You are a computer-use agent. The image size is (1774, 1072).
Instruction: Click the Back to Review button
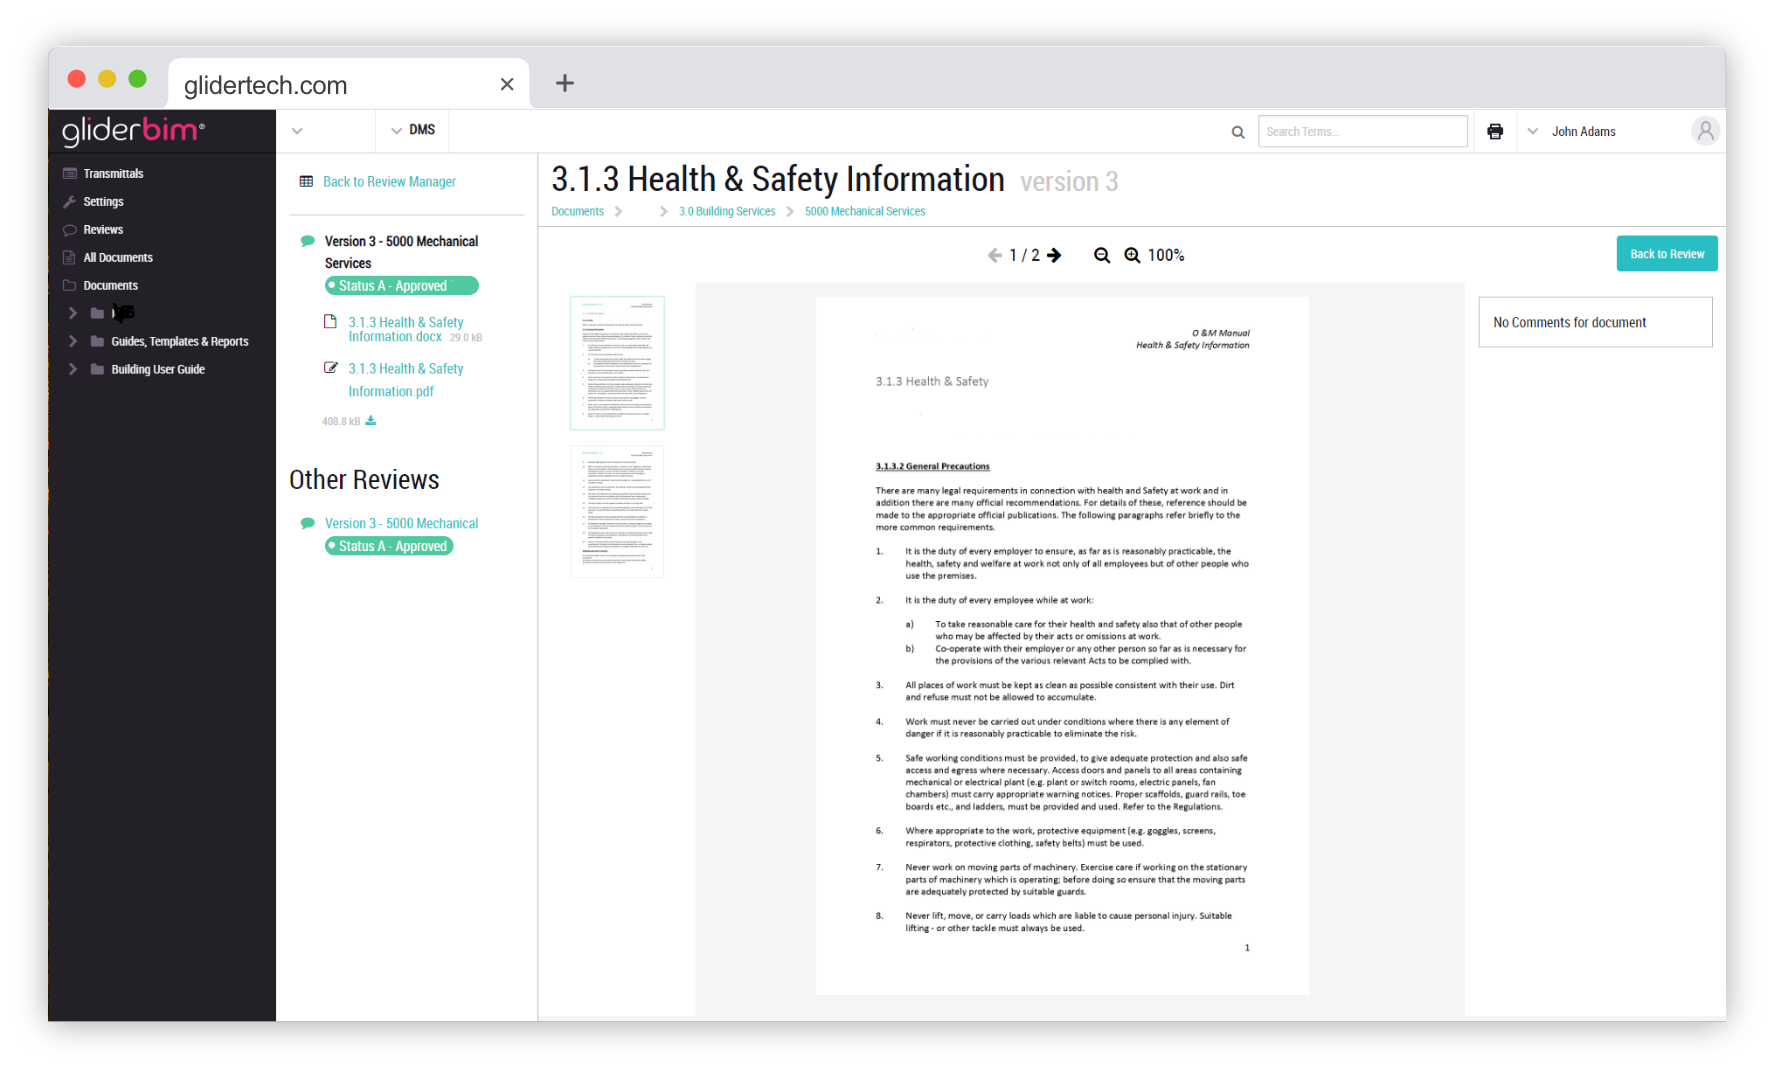[x=1666, y=254]
